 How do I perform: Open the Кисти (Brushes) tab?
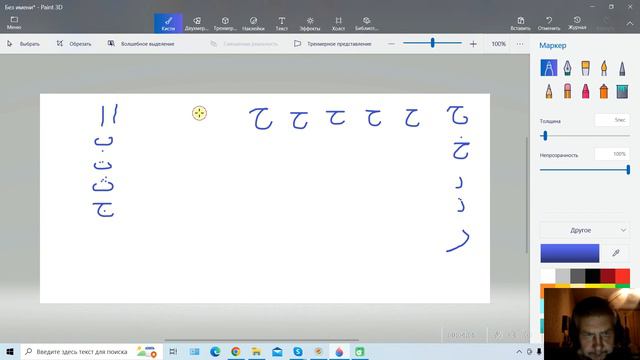[x=168, y=23]
